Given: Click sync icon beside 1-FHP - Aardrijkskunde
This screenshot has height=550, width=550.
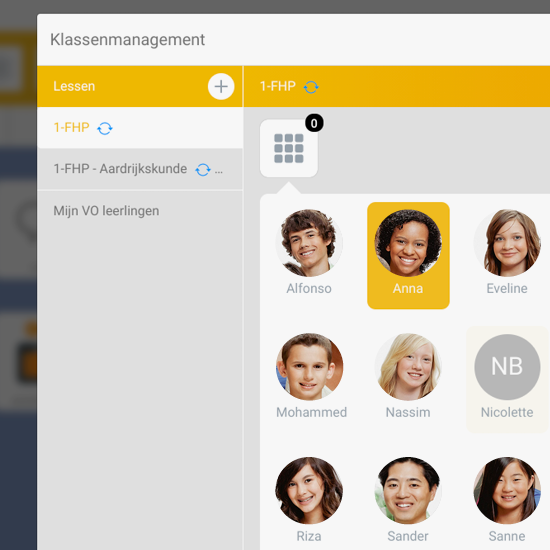Looking at the screenshot, I should point(203,169).
